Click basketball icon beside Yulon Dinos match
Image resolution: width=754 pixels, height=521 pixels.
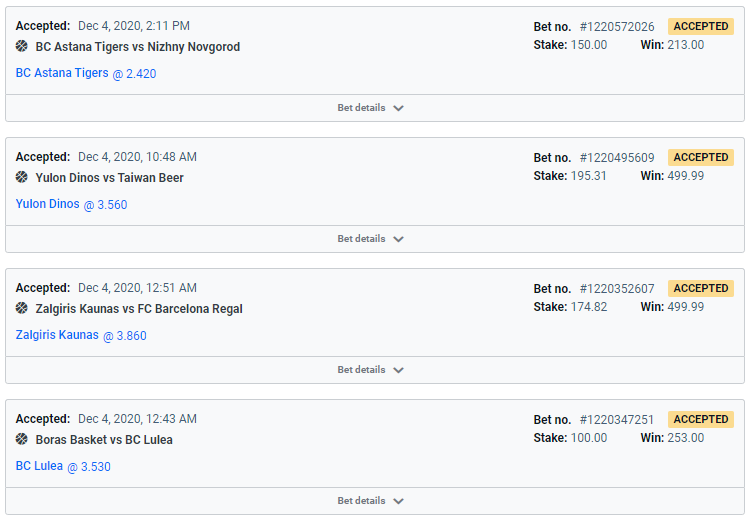[x=22, y=177]
